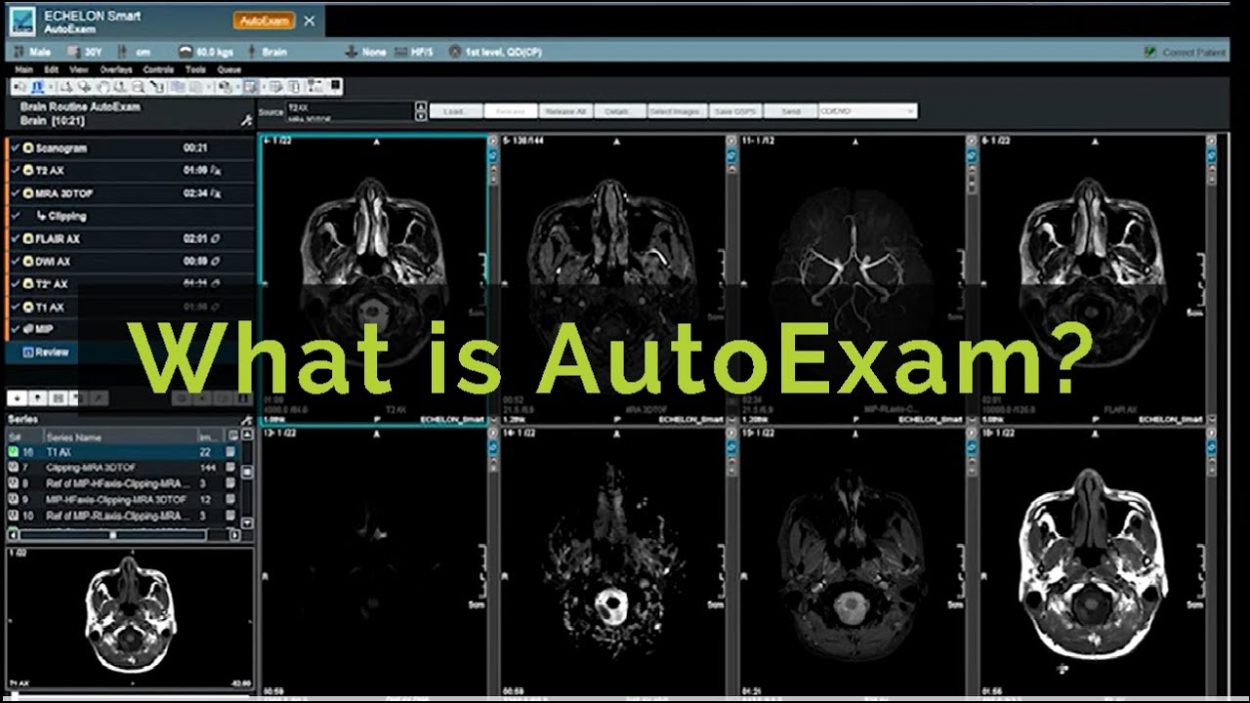Click the patient weight icon showing 60.0 kgs
Screen dimensions: 1250x703
click(185, 51)
